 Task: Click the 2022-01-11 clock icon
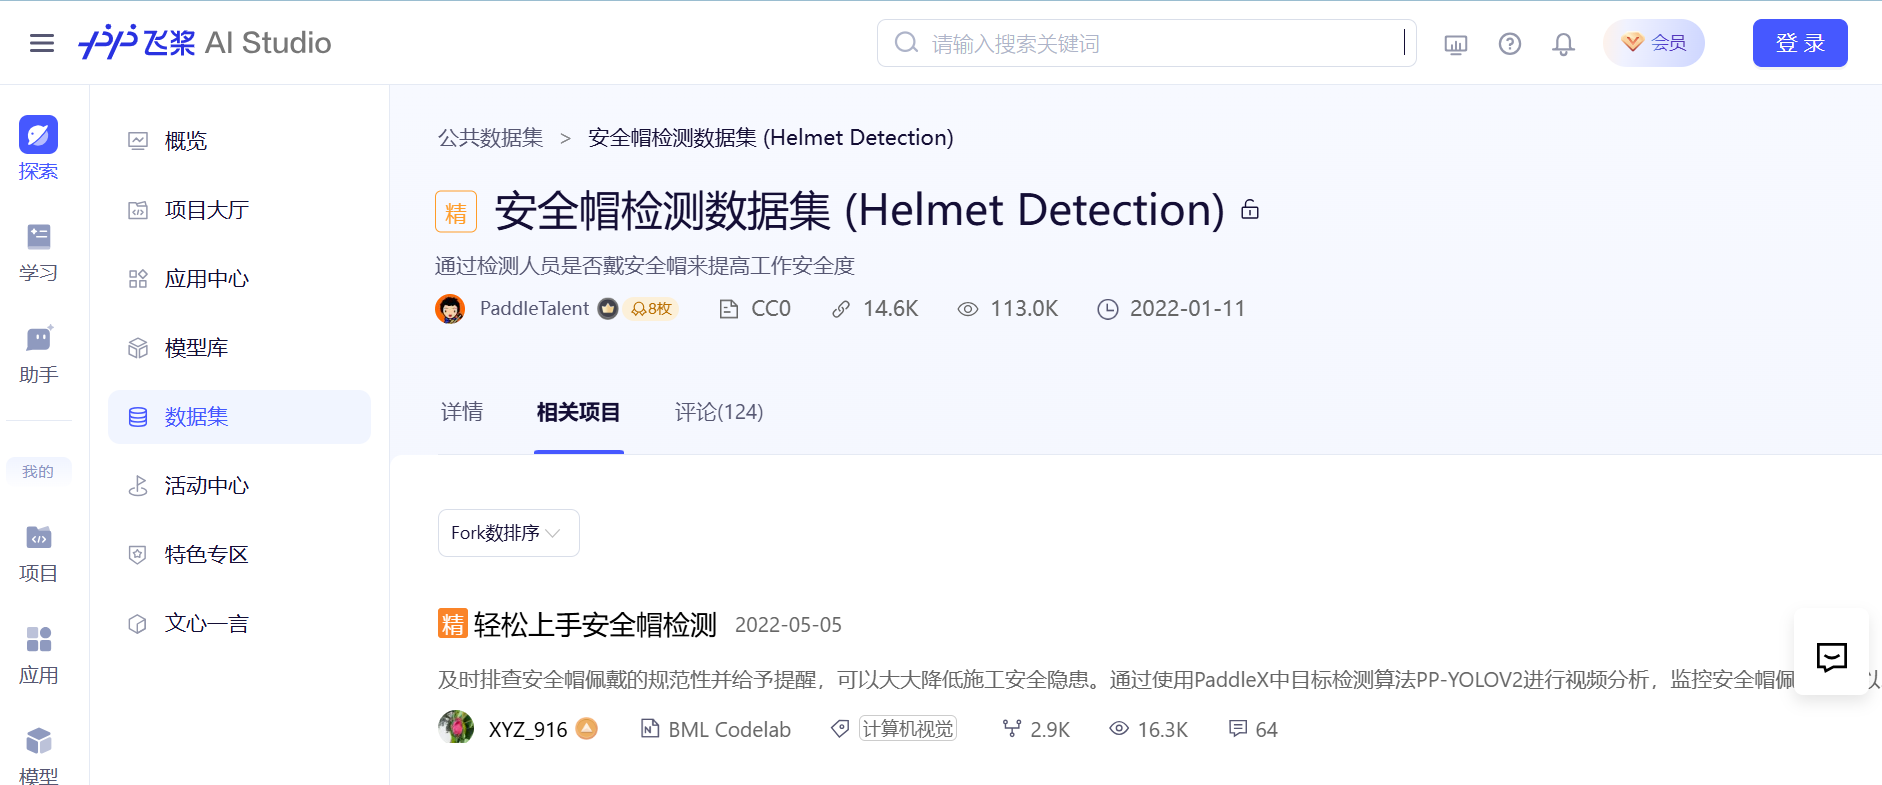(x=1108, y=309)
